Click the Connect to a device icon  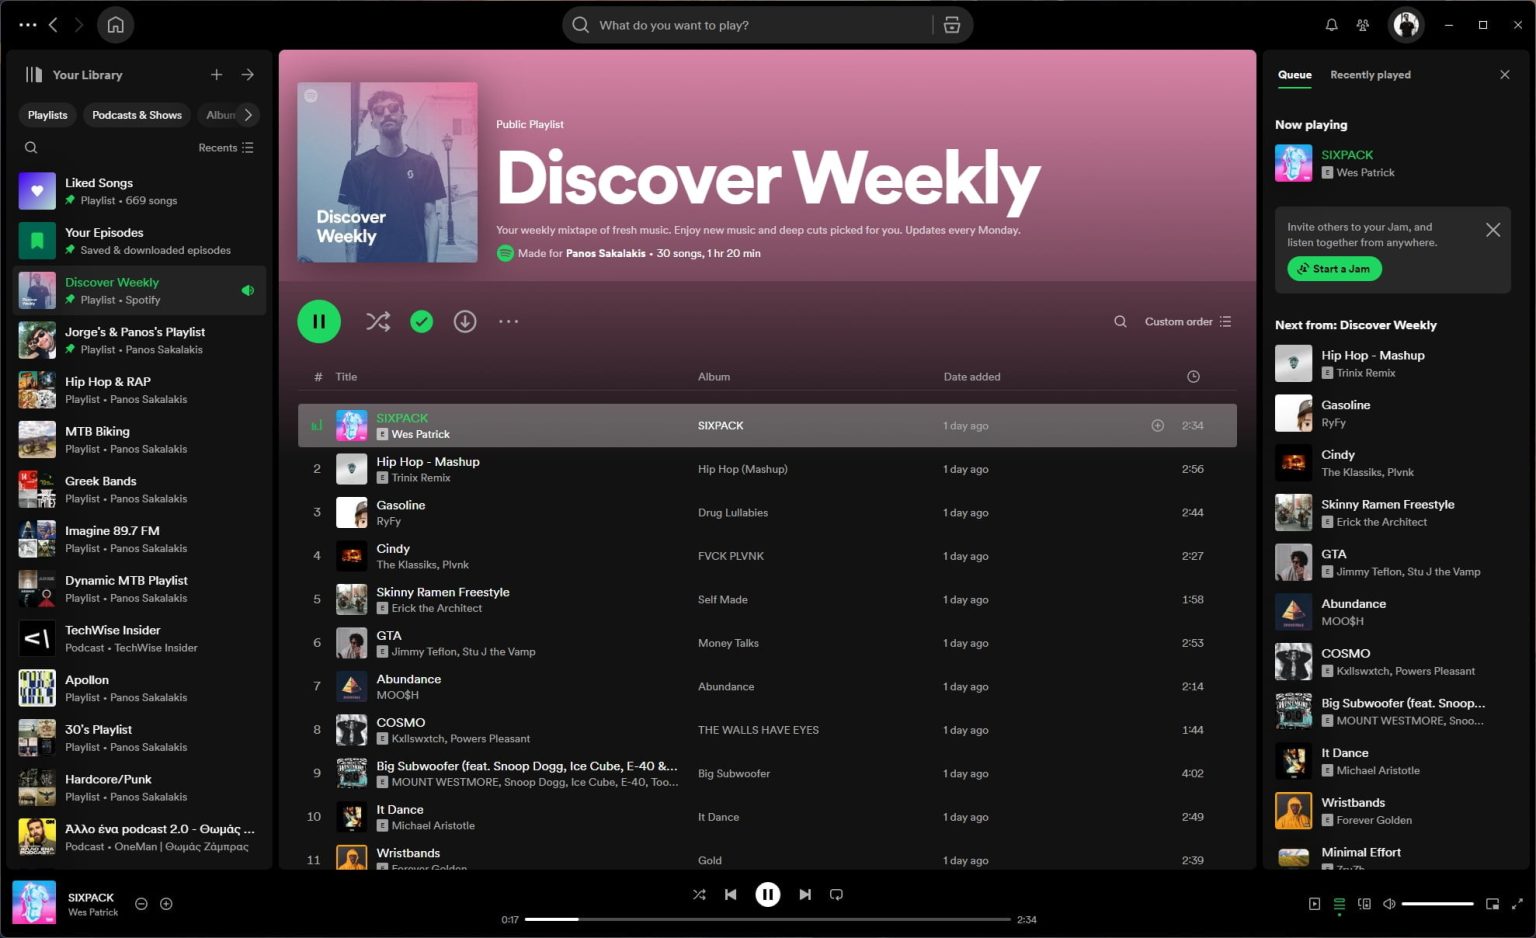pos(1364,903)
